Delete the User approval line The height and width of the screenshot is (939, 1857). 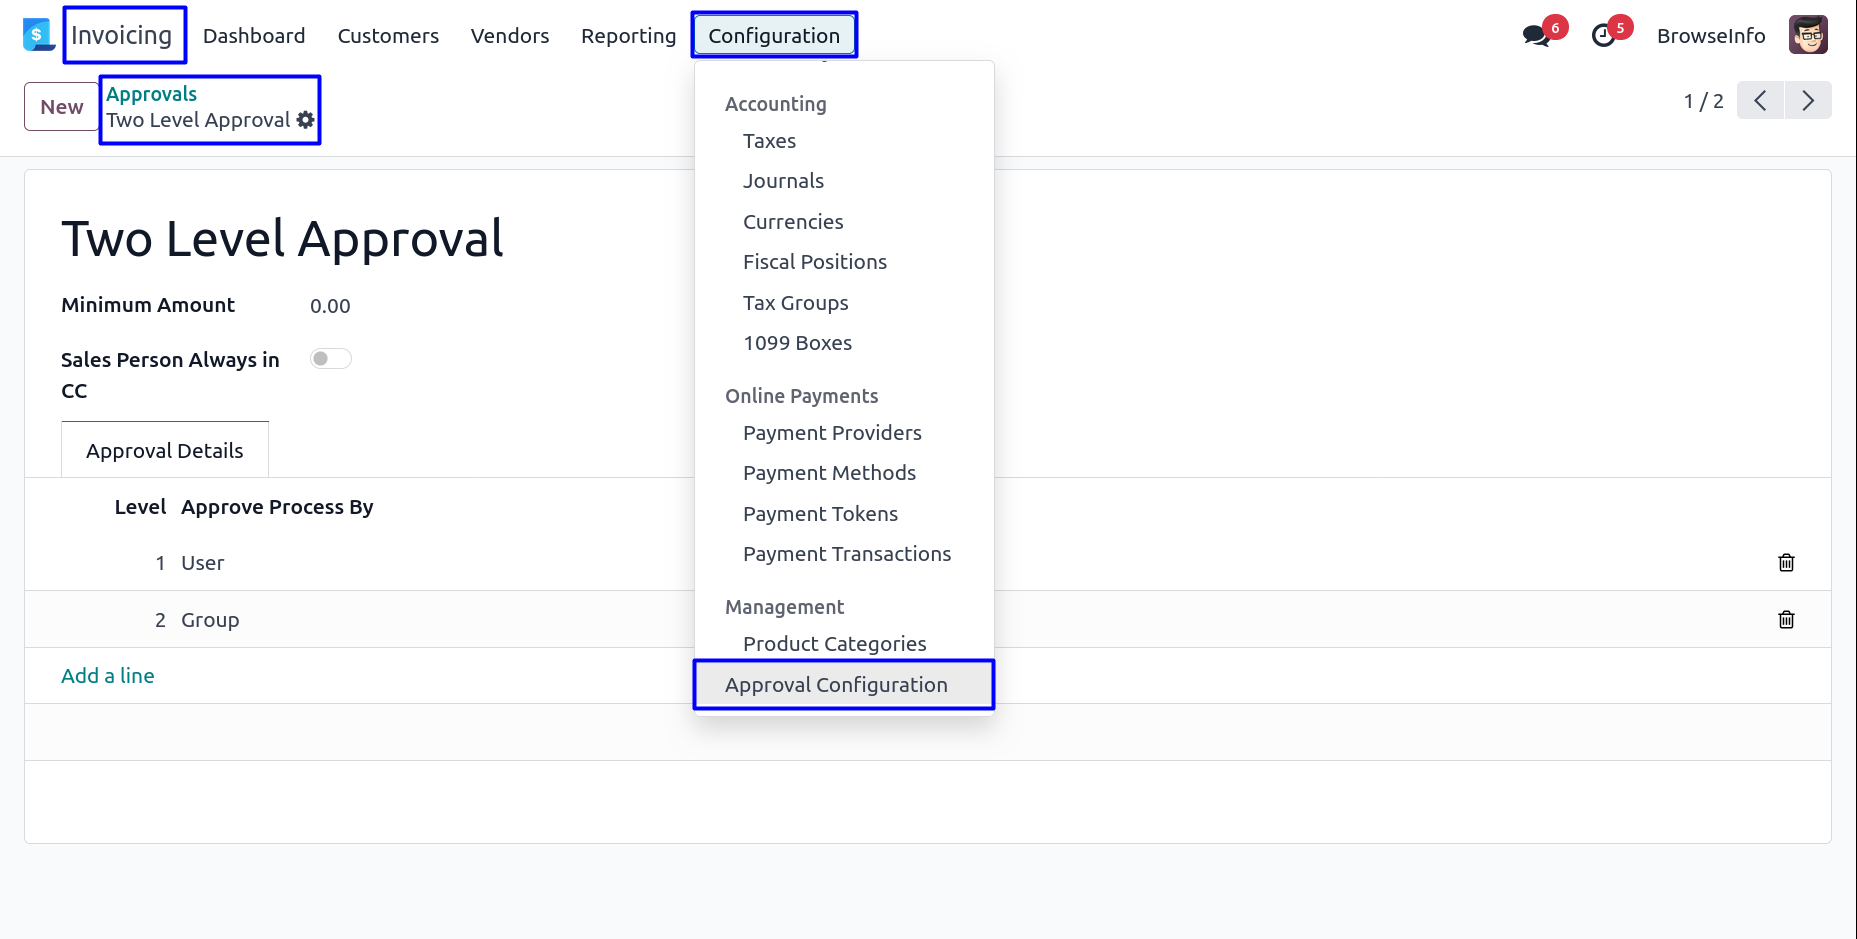pos(1786,563)
